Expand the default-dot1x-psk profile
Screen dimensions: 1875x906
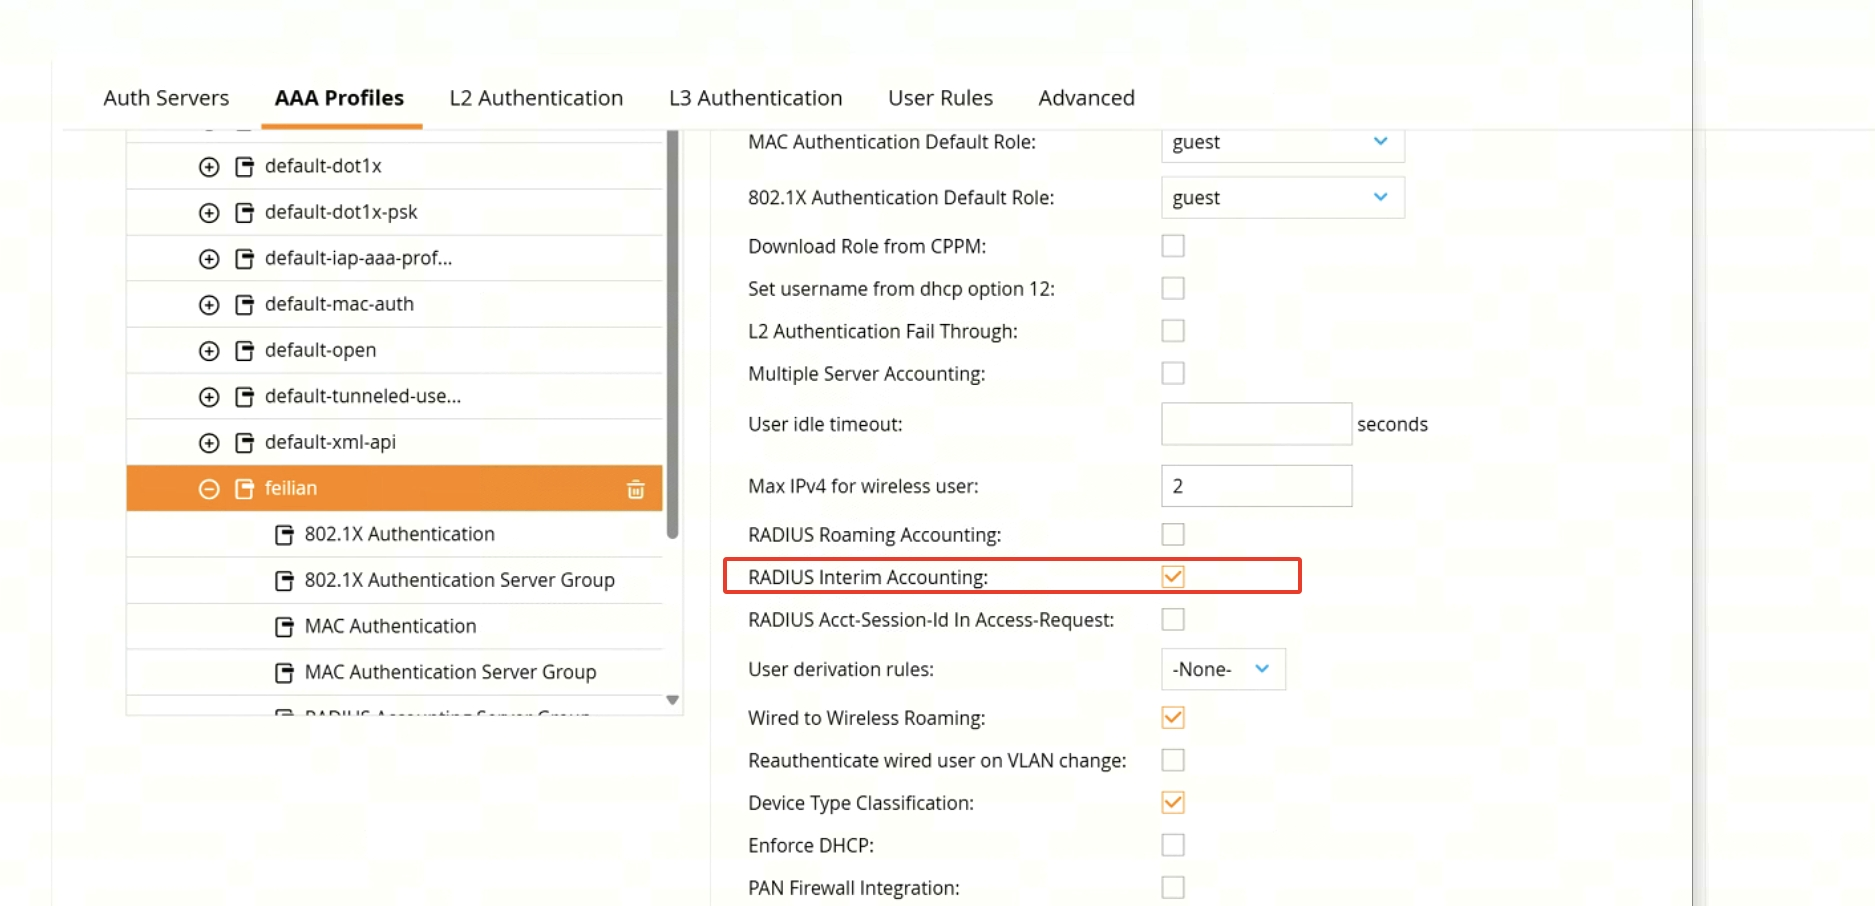coord(209,213)
